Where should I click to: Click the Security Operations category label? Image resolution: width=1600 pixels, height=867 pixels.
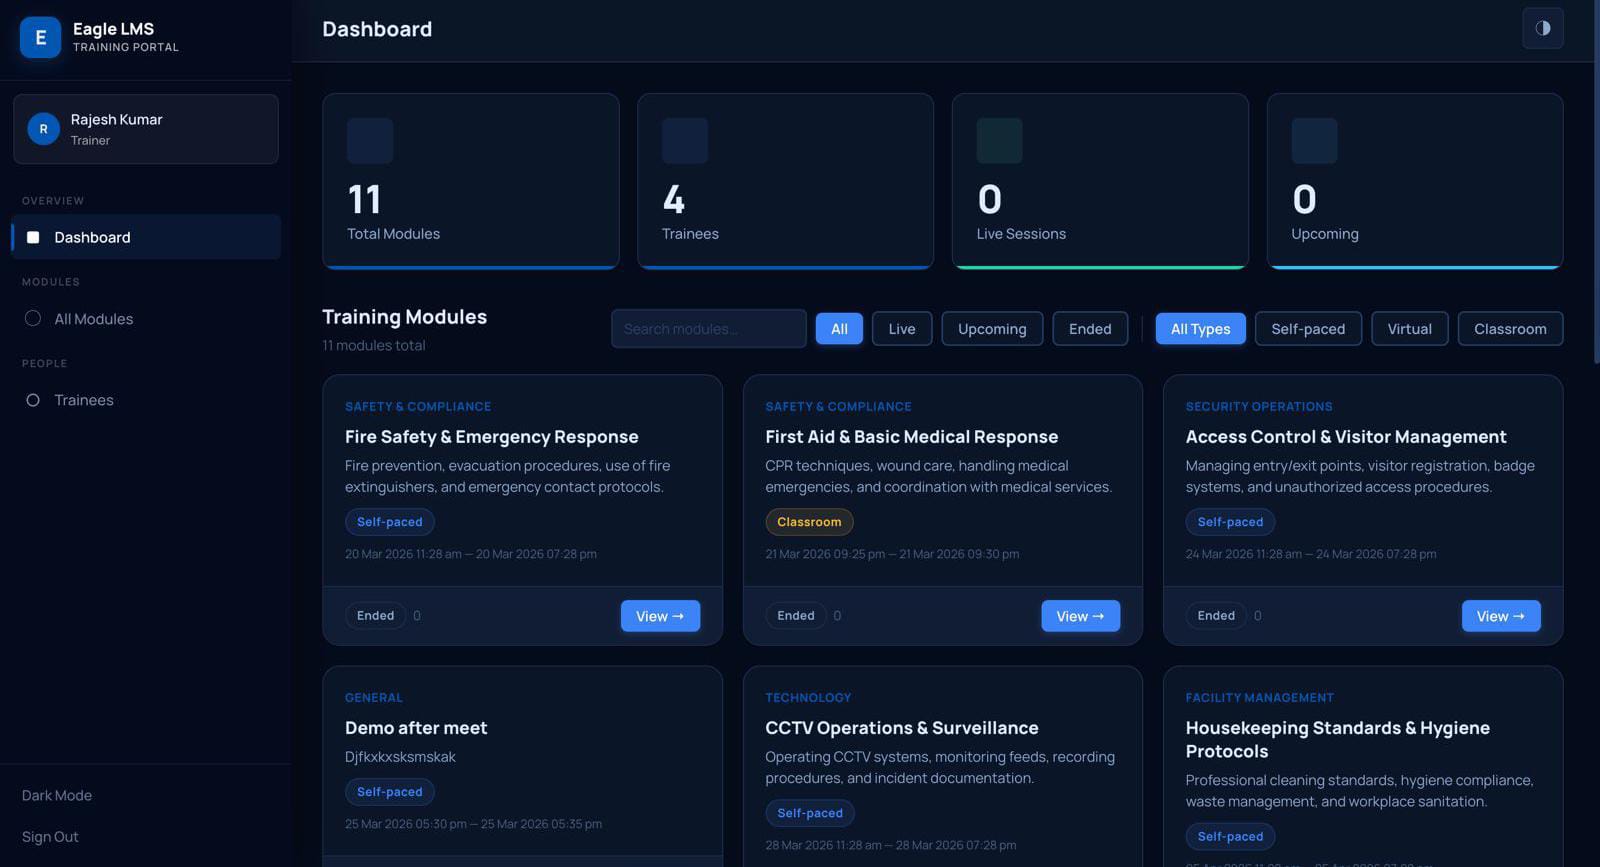(1259, 407)
